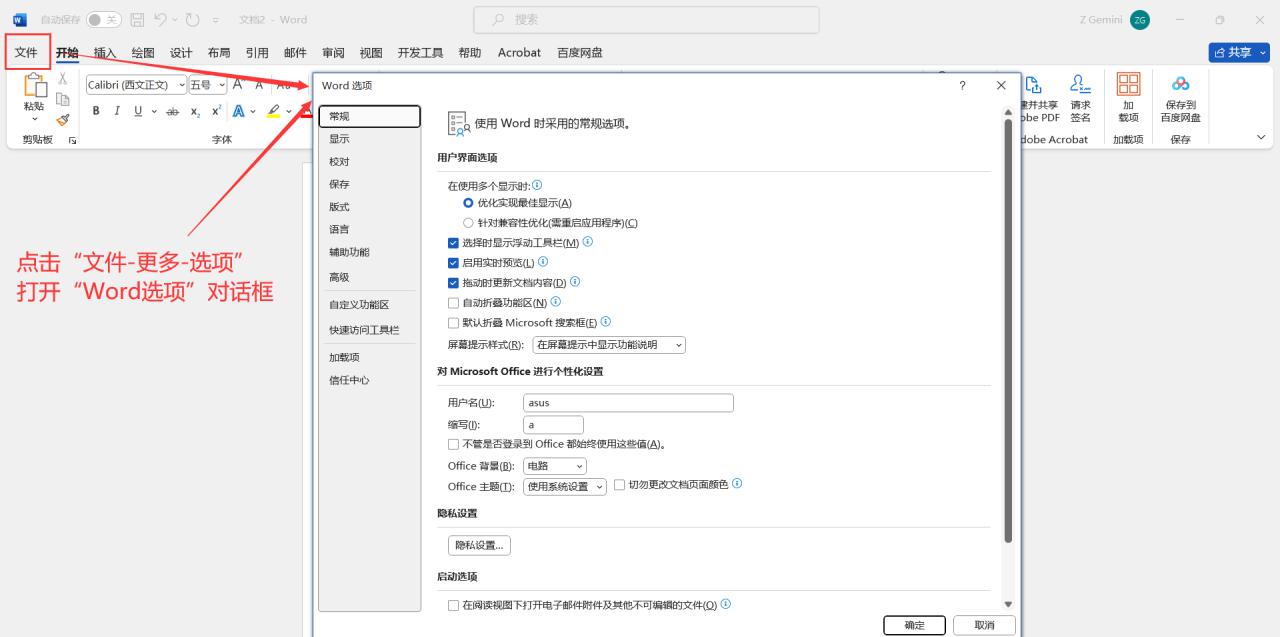Apply superscript formatting
Viewport: 1280px width, 637px height.
[216, 111]
